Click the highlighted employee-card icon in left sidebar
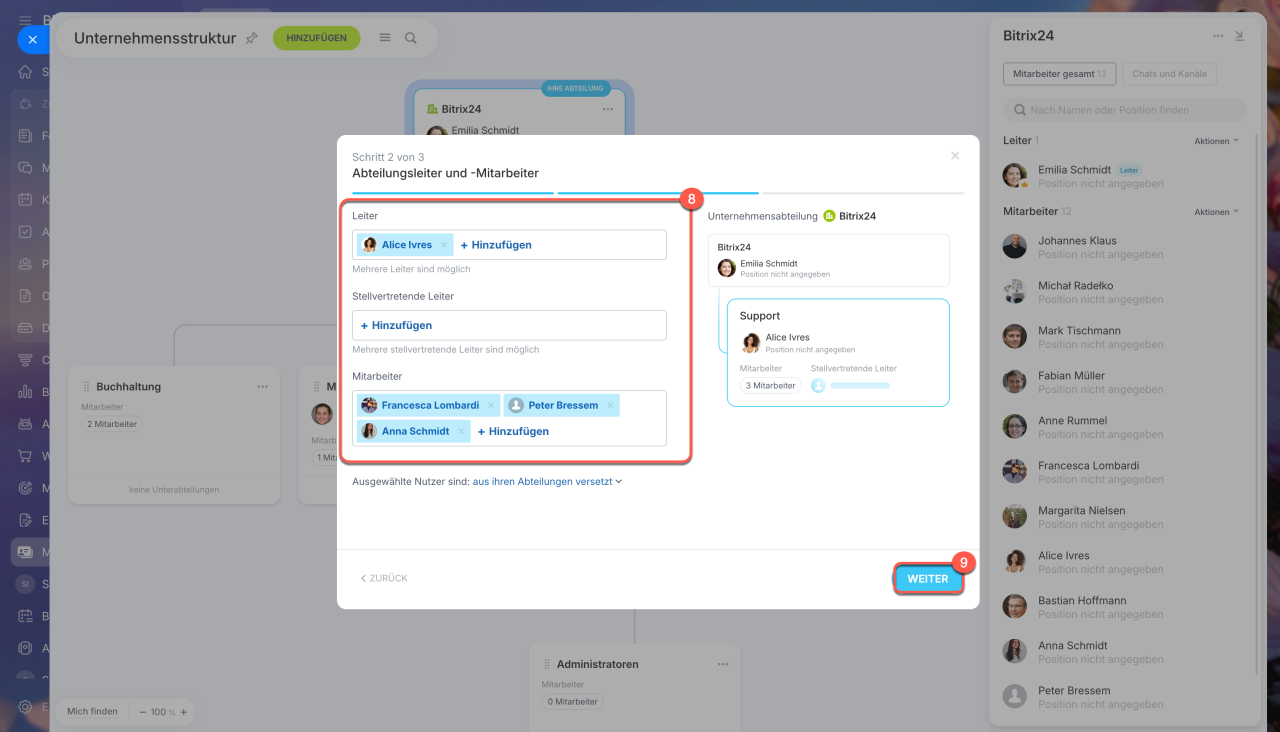The width and height of the screenshot is (1280, 732). coord(25,552)
